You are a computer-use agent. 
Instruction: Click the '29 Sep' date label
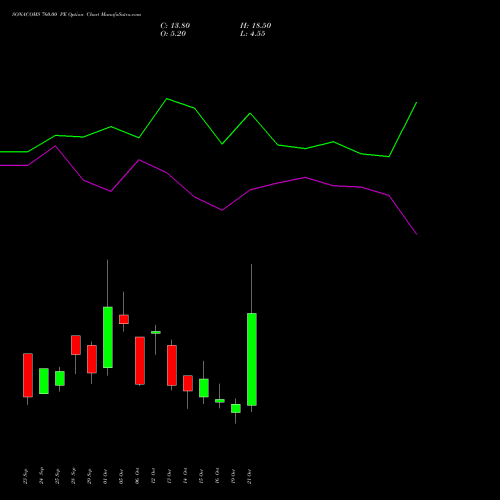point(90,476)
